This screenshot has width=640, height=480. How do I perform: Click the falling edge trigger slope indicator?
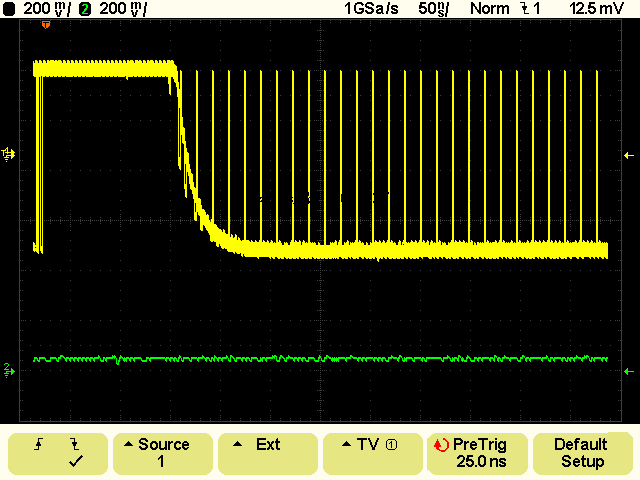click(525, 9)
